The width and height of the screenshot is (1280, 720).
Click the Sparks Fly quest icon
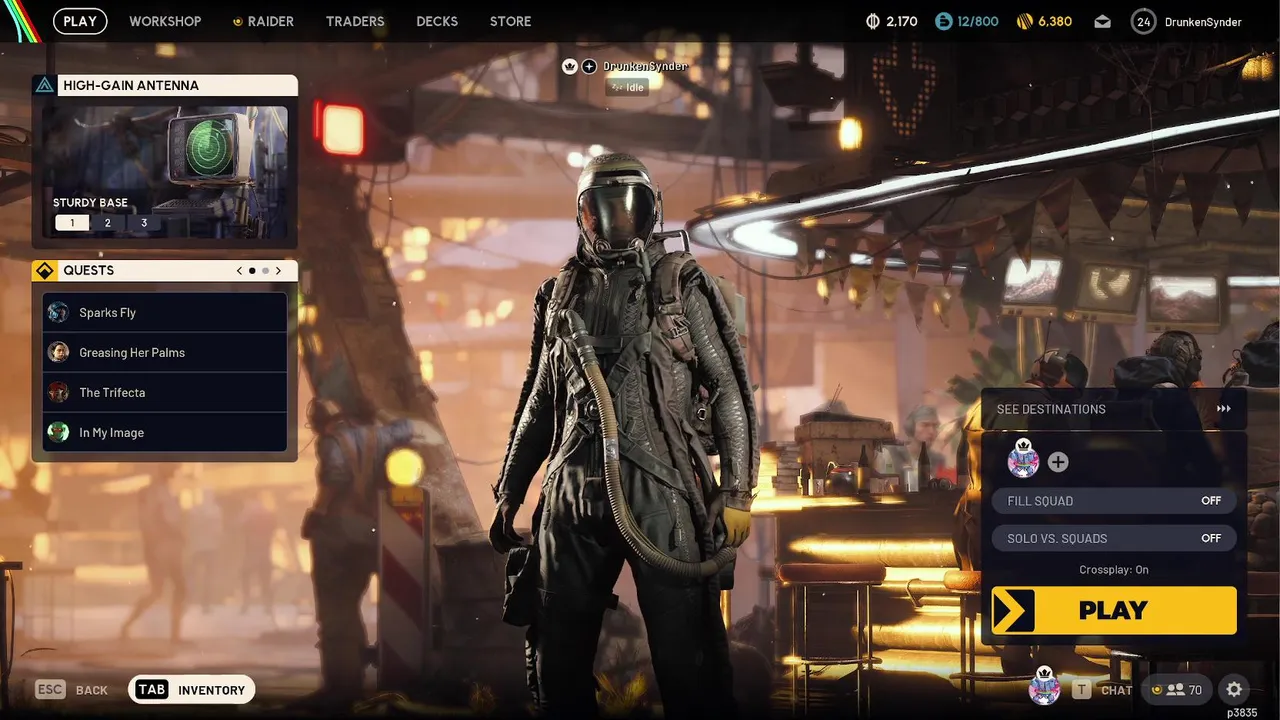tap(59, 312)
